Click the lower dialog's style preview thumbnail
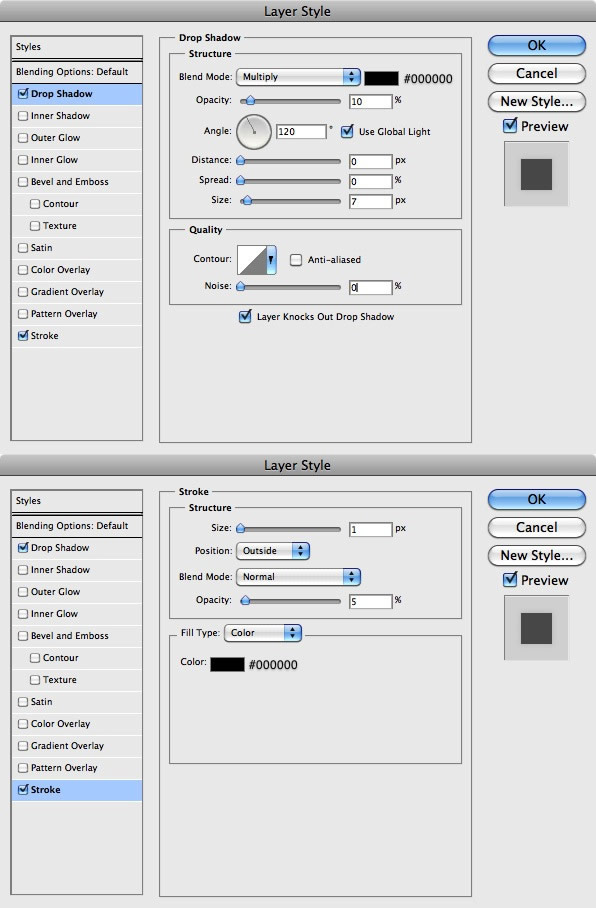The height and width of the screenshot is (908, 596). pos(536,628)
